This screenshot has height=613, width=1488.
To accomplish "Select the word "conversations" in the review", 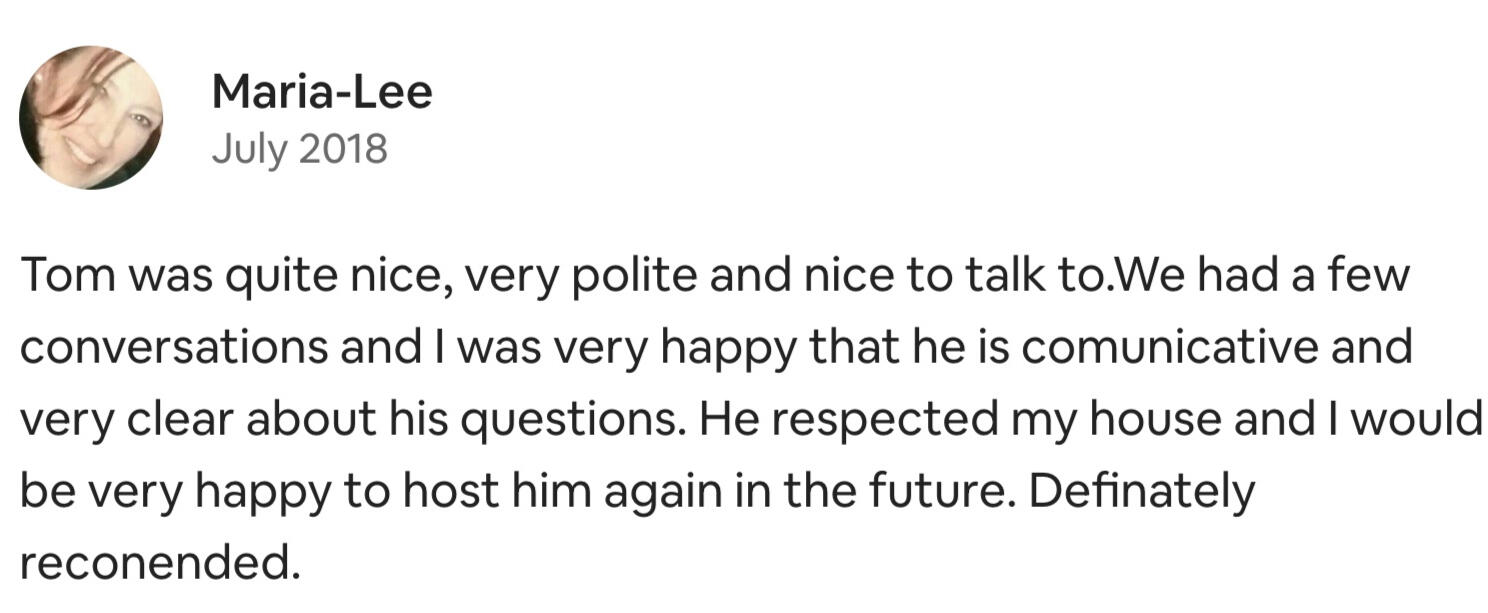I will [173, 347].
